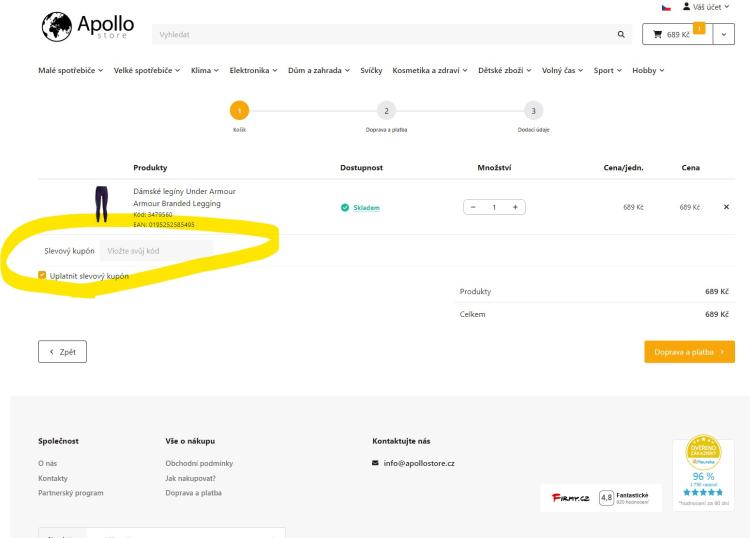Image resolution: width=750 pixels, height=538 pixels.
Task: Expand the cart dropdown arrow
Action: [x=724, y=34]
